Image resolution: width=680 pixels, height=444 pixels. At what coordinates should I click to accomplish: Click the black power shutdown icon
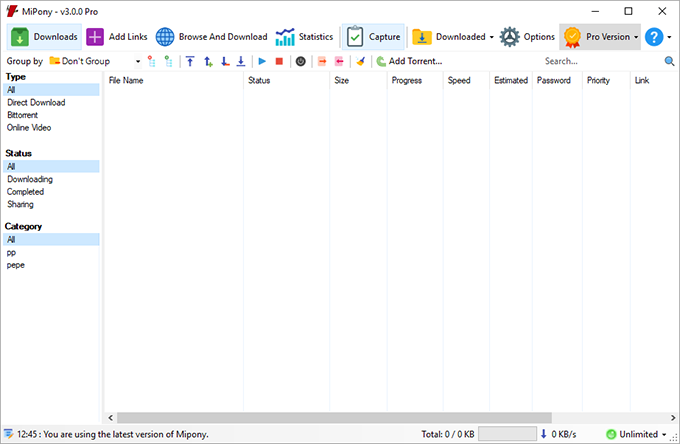[x=301, y=61]
